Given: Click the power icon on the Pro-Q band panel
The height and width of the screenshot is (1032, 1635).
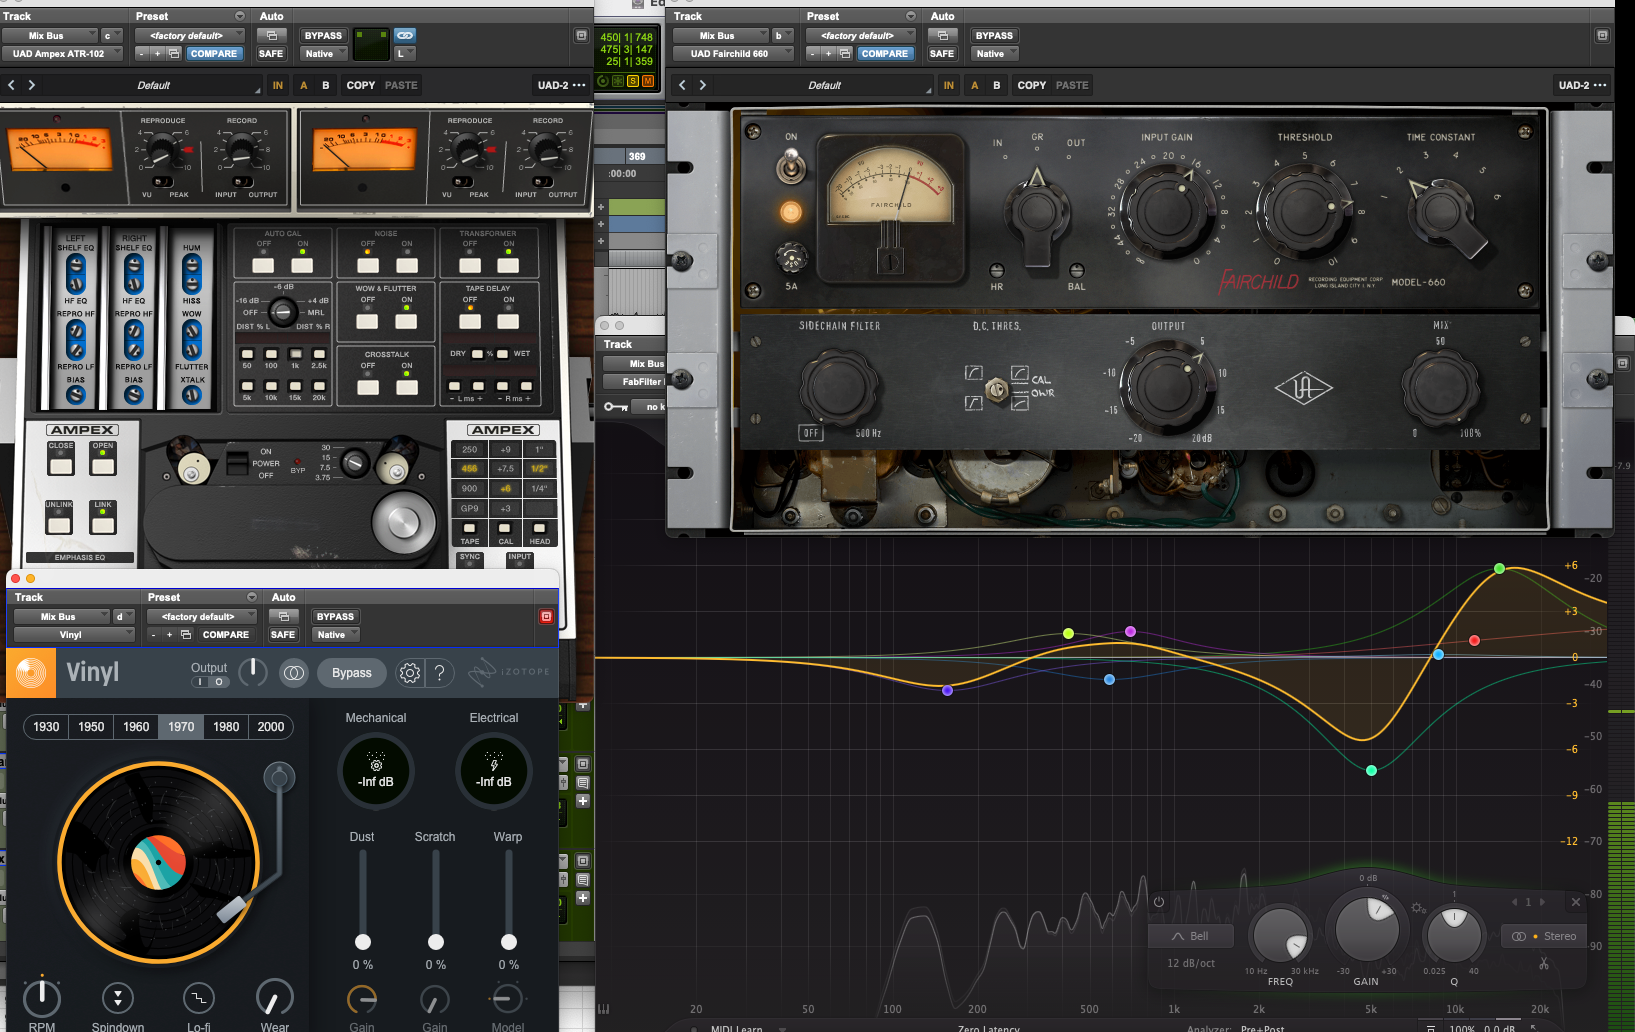Looking at the screenshot, I should (x=1157, y=901).
